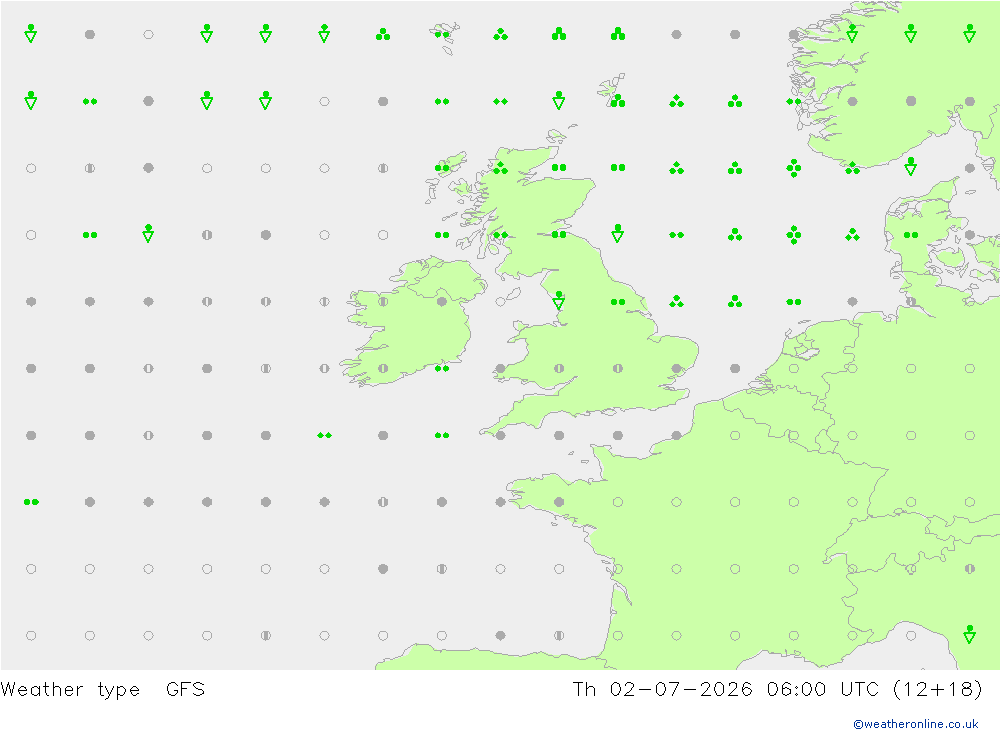Click the 'Weather type GFS' caption
This screenshot has width=1000, height=733.
click(103, 690)
